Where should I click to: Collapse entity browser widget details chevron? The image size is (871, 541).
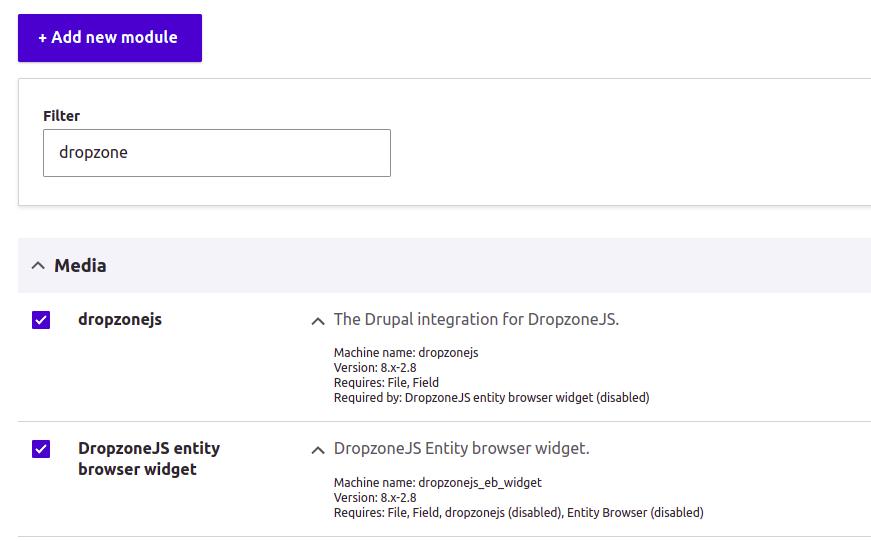[317, 450]
